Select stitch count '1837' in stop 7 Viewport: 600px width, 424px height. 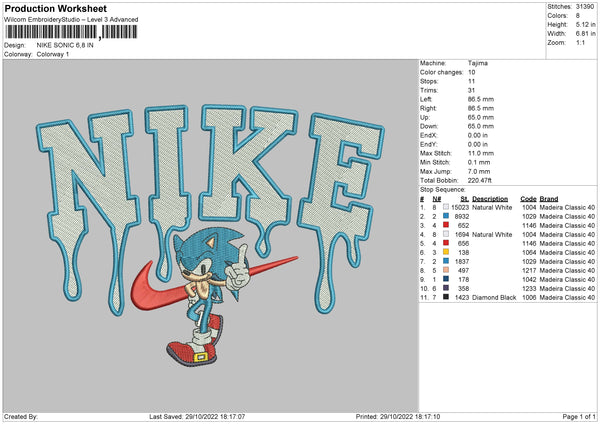(x=461, y=261)
